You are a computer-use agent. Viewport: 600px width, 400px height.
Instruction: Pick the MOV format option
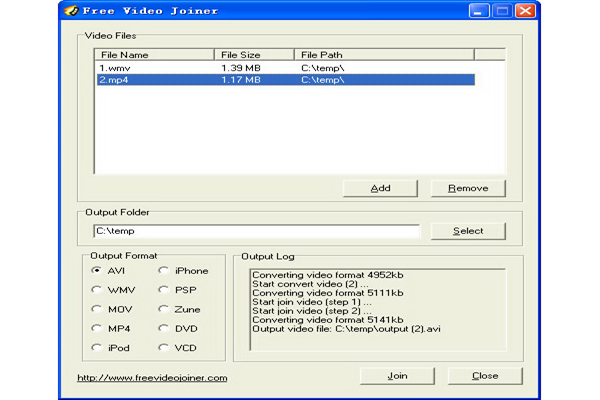97,309
